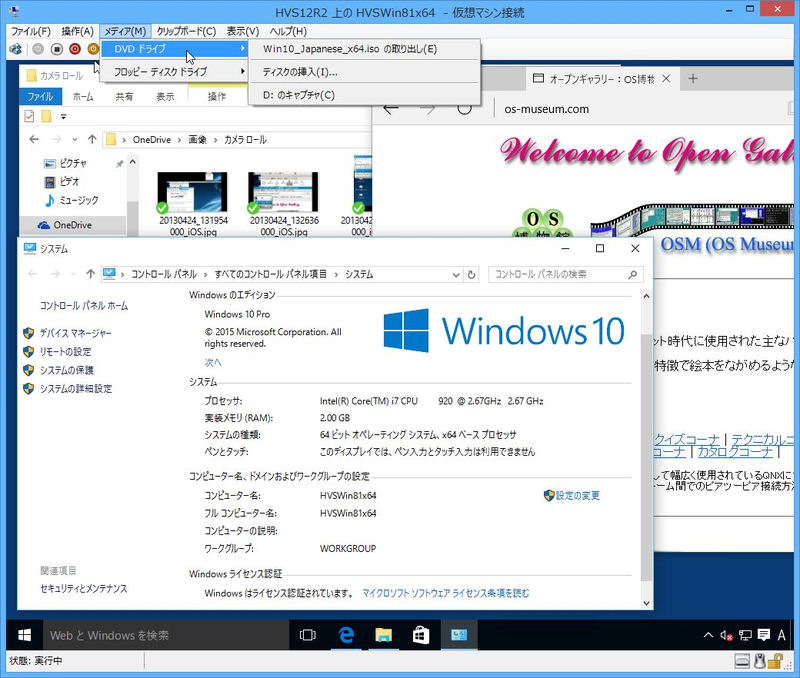Image resolution: width=800 pixels, height=678 pixels.
Task: Open Explorer's blue ファイル ribbon tab
Action: 40,96
